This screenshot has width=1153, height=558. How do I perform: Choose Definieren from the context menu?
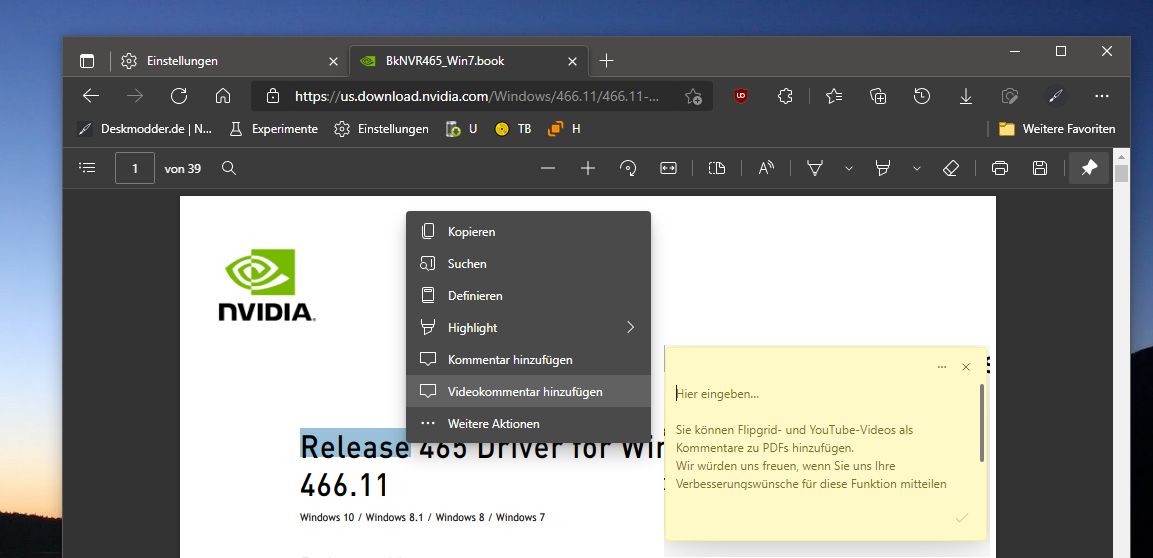coord(528,296)
